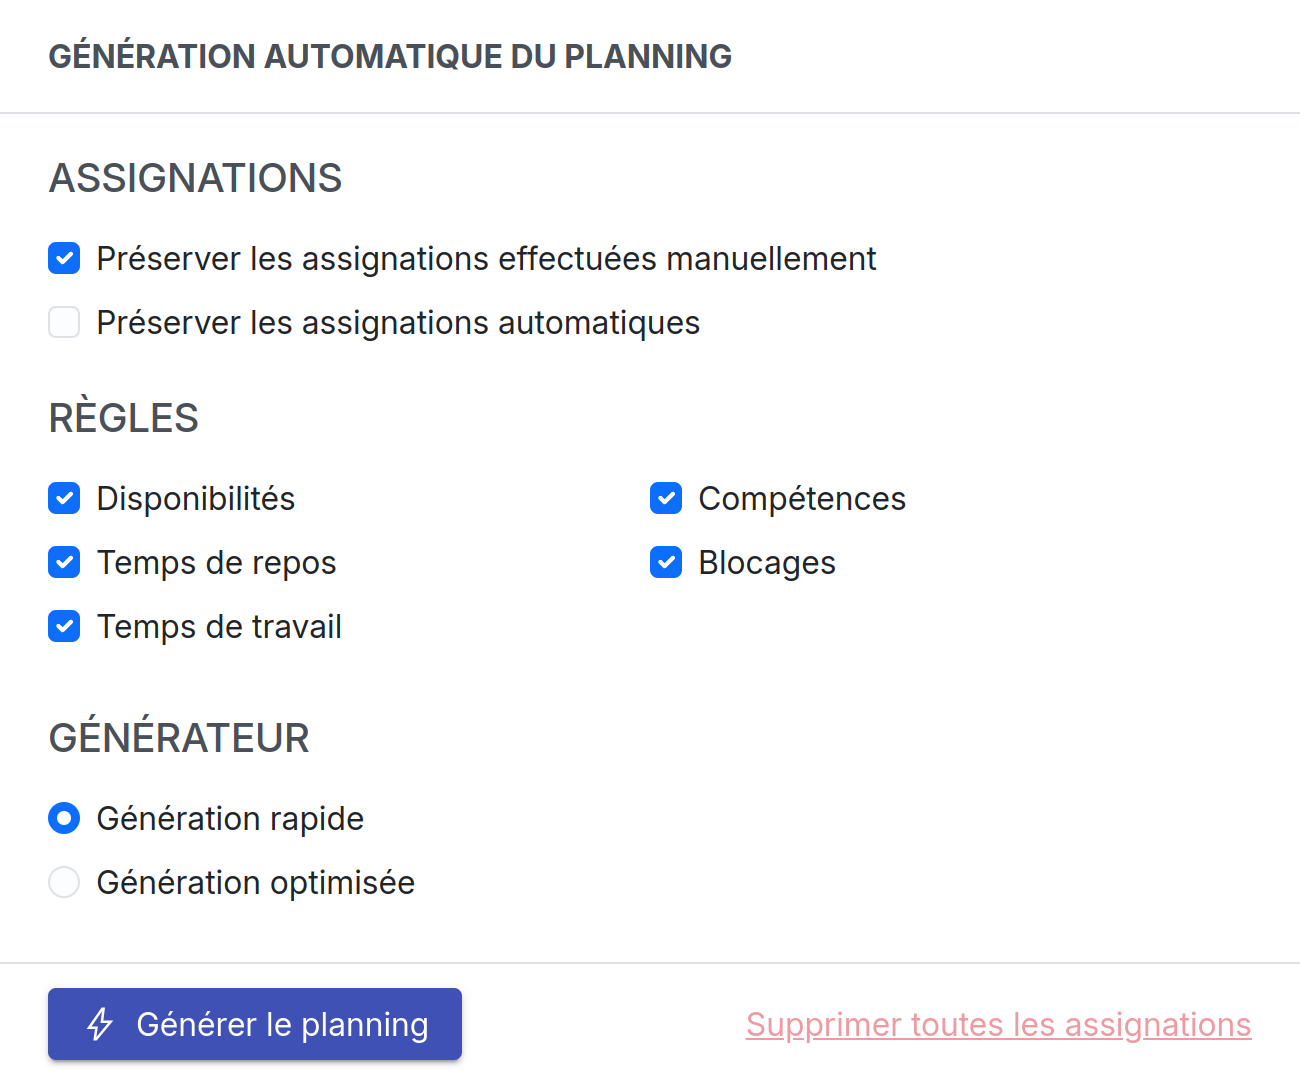Screen dimensions: 1300x1084
Task: Click the "GÉNÉRATEUR" section heading
Action: pos(179,738)
